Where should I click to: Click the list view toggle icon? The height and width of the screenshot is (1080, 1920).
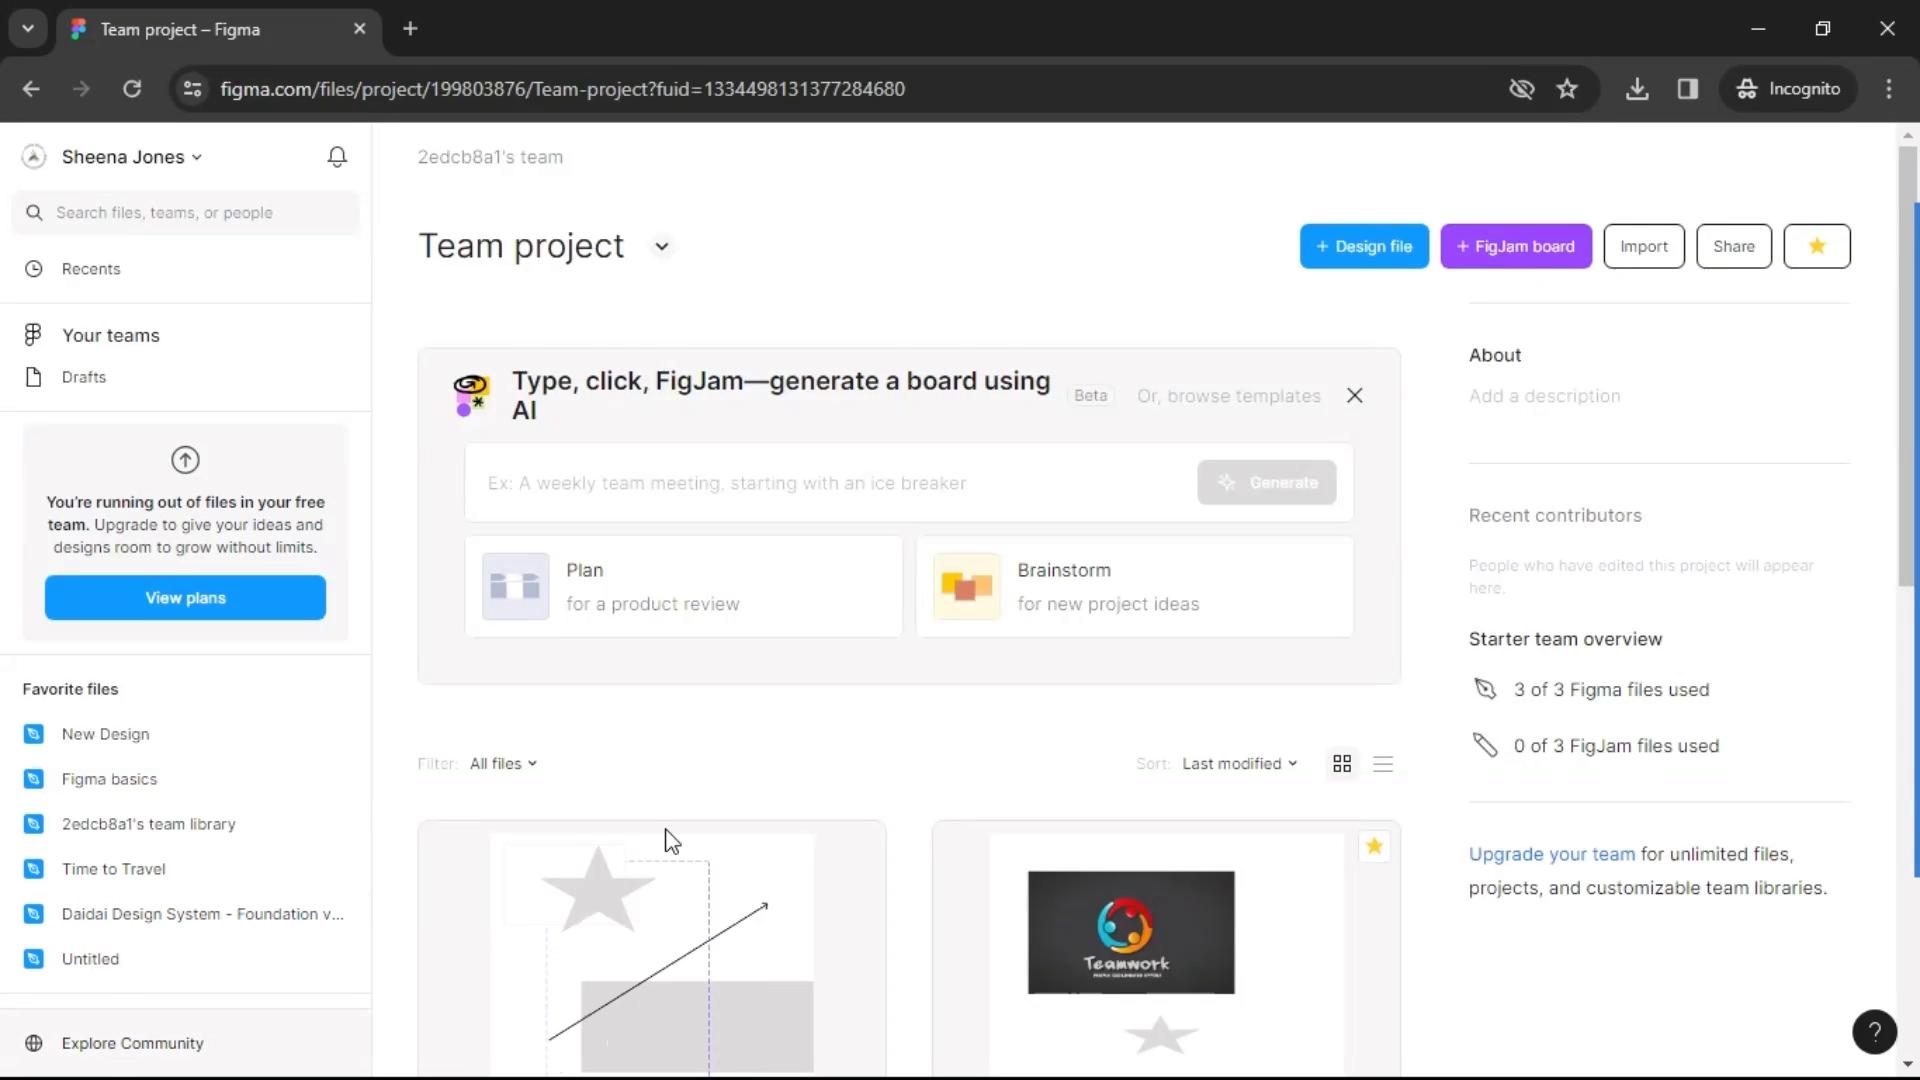tap(1382, 764)
